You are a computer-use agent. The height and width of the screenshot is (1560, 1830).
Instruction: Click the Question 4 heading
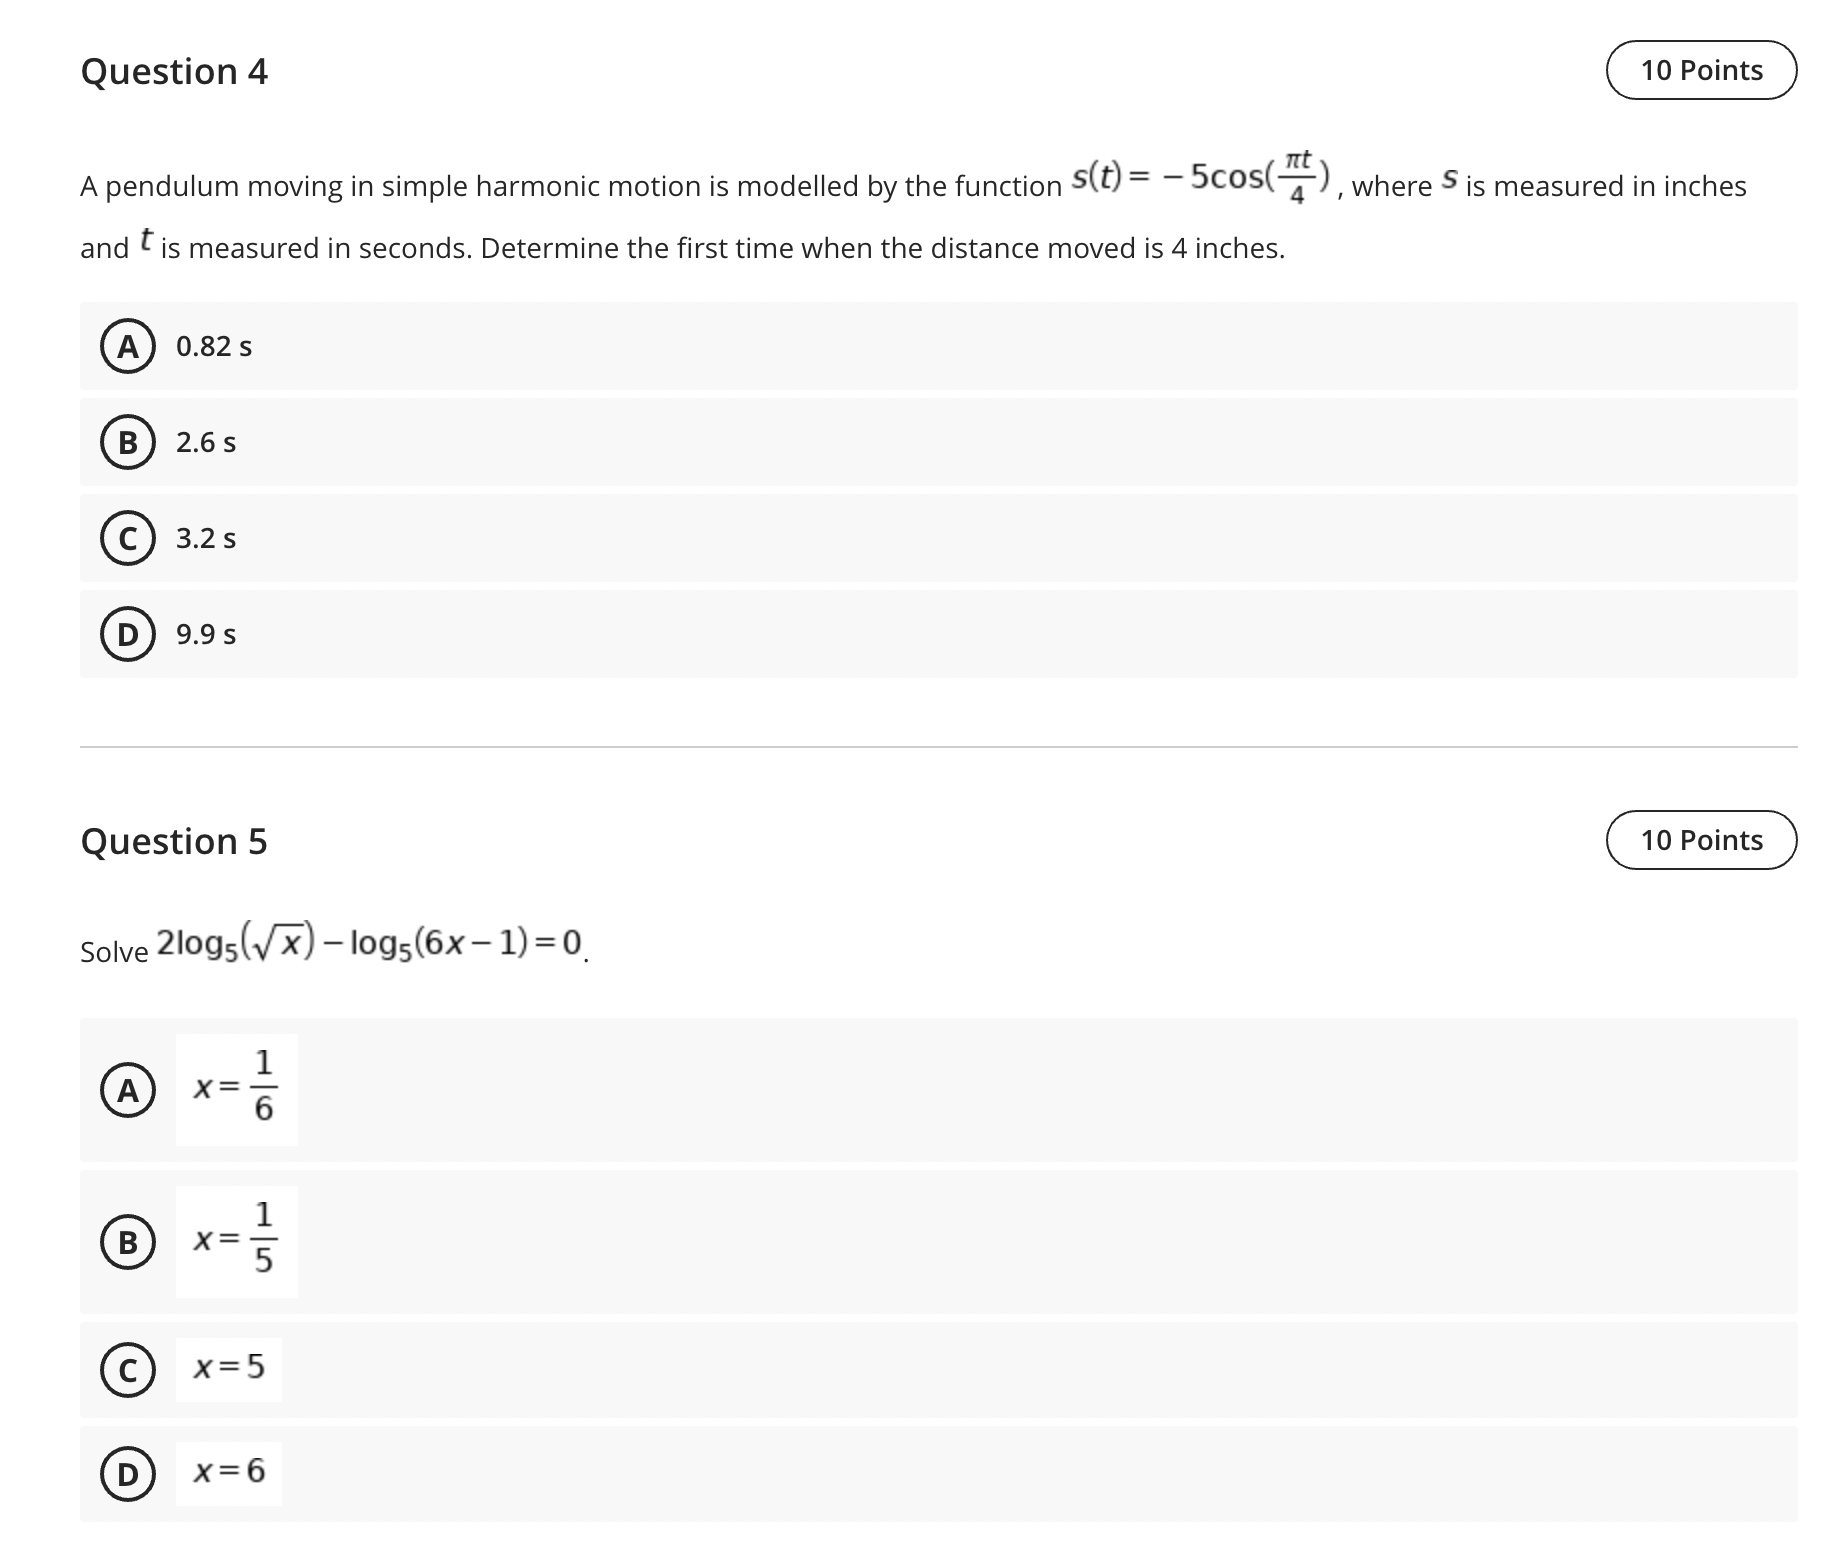point(175,72)
